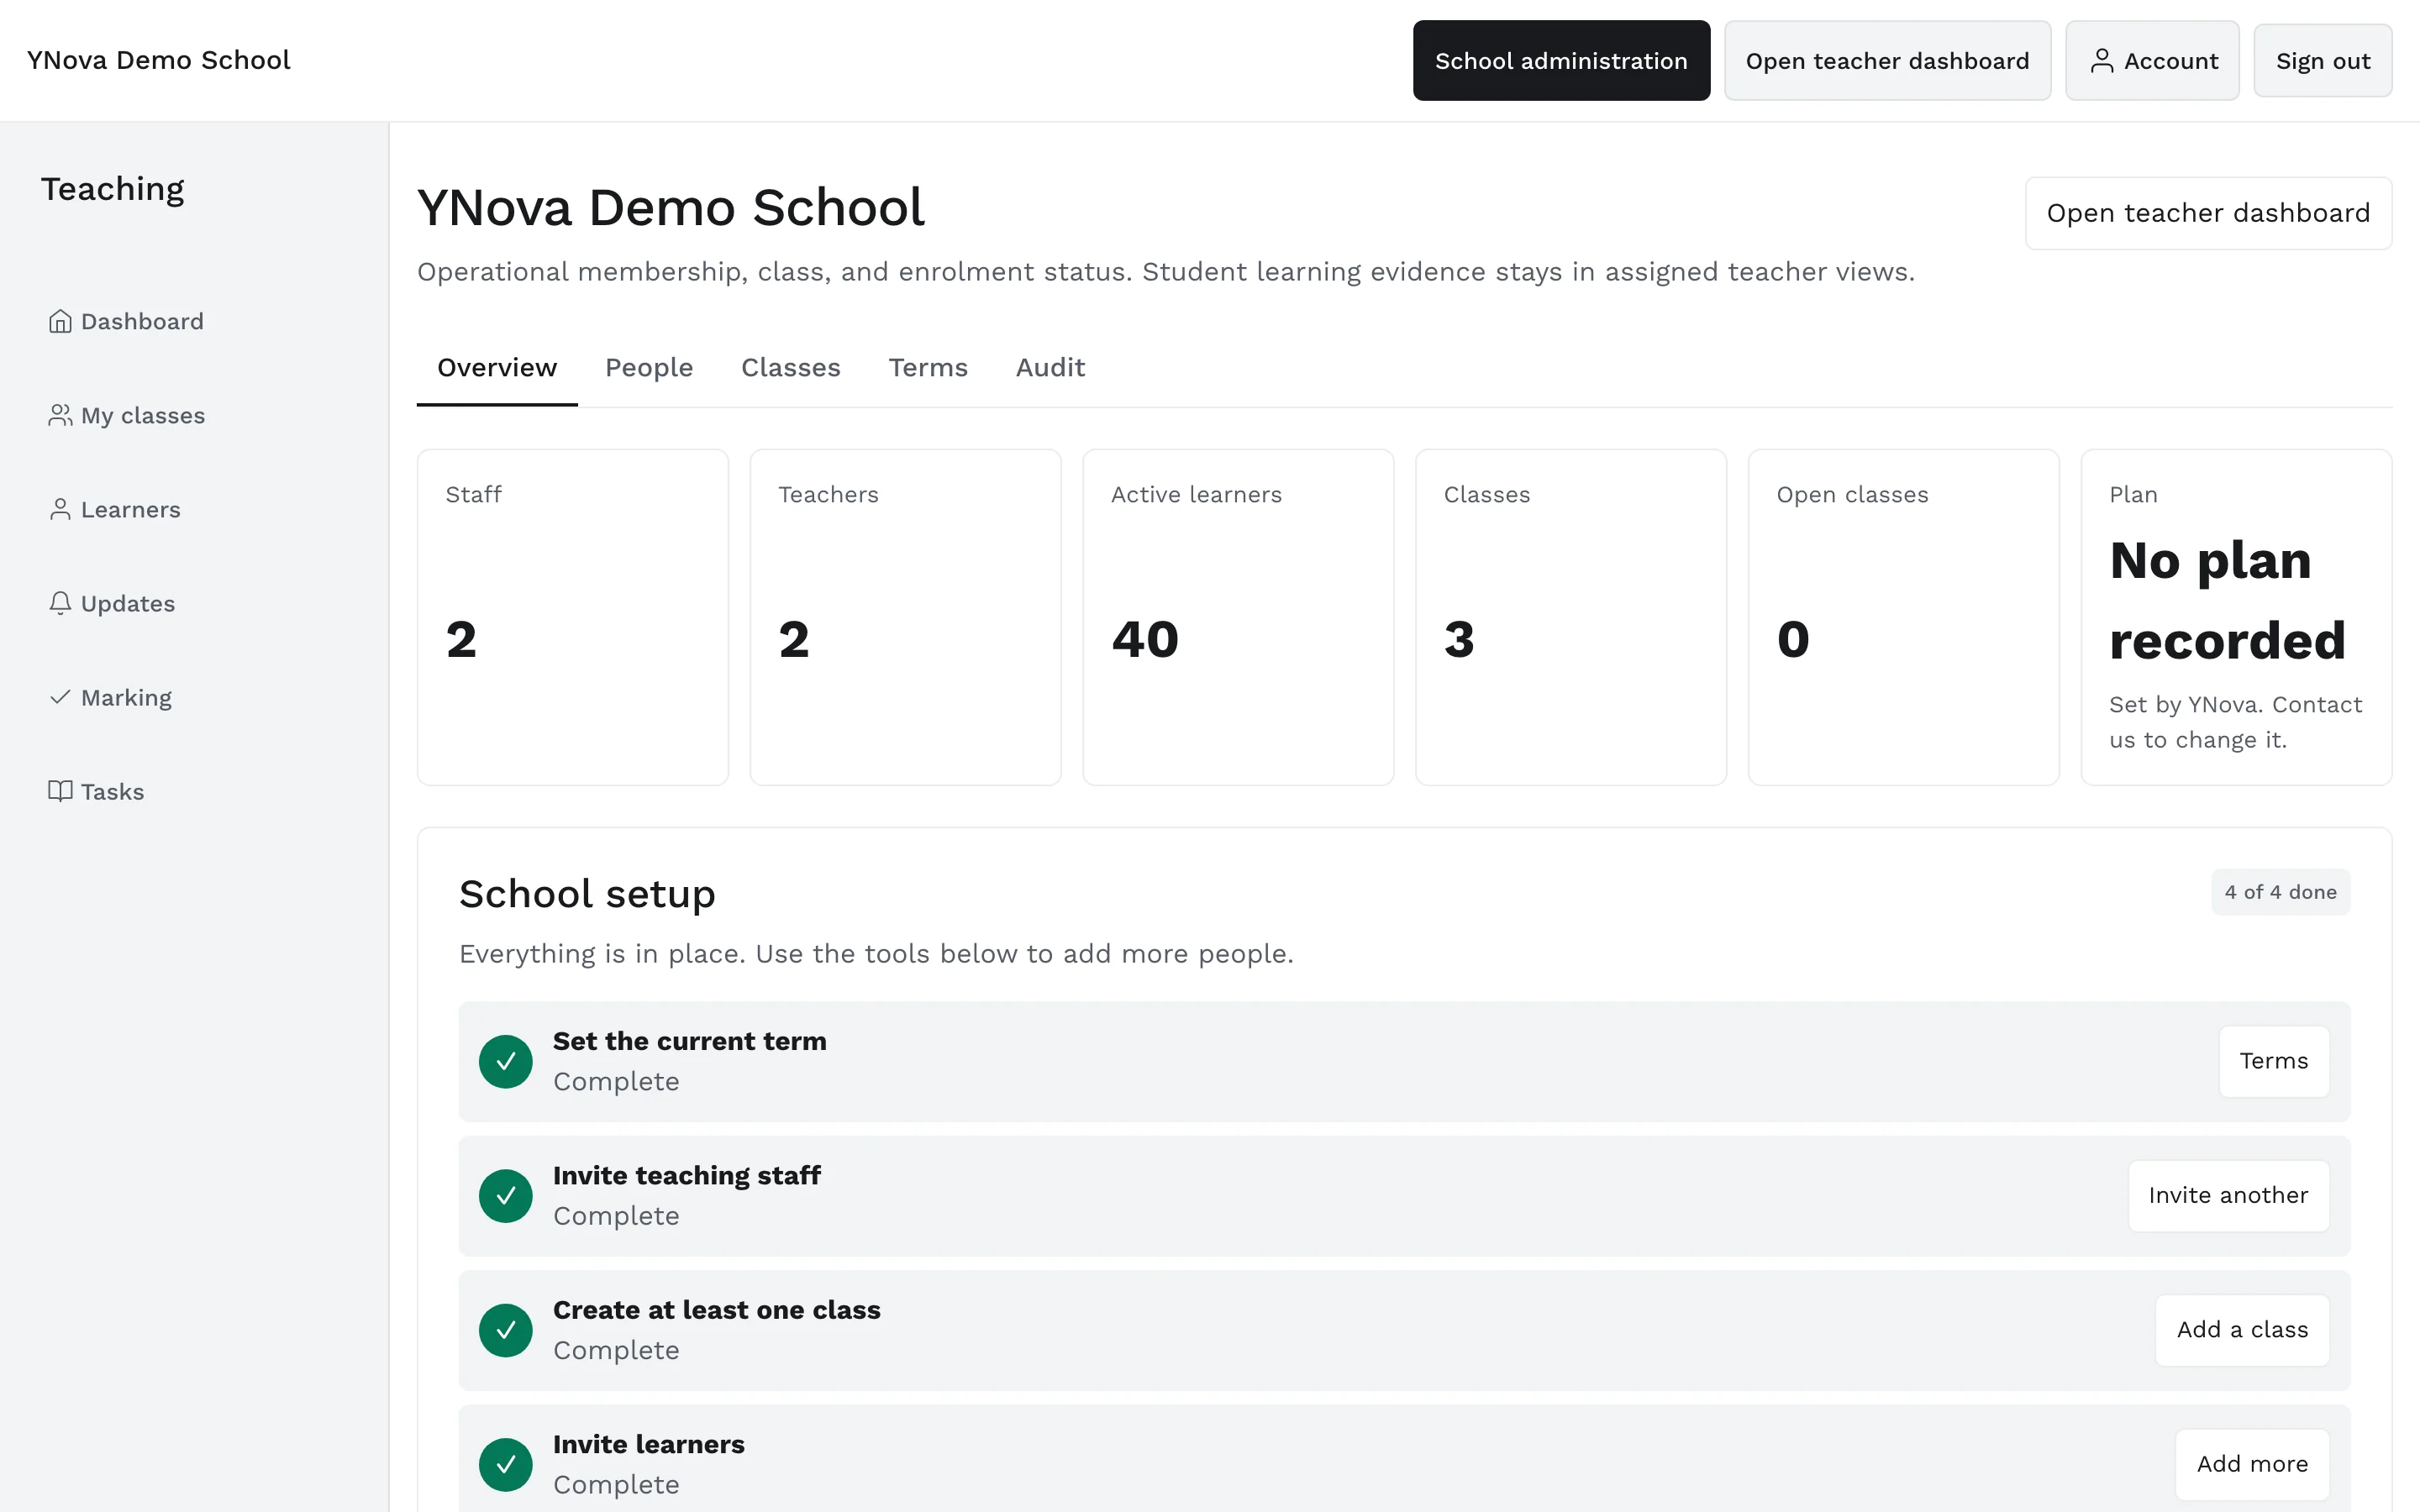Click the Marking checkmark icon
Viewport: 2420px width, 1512px height.
(x=60, y=697)
